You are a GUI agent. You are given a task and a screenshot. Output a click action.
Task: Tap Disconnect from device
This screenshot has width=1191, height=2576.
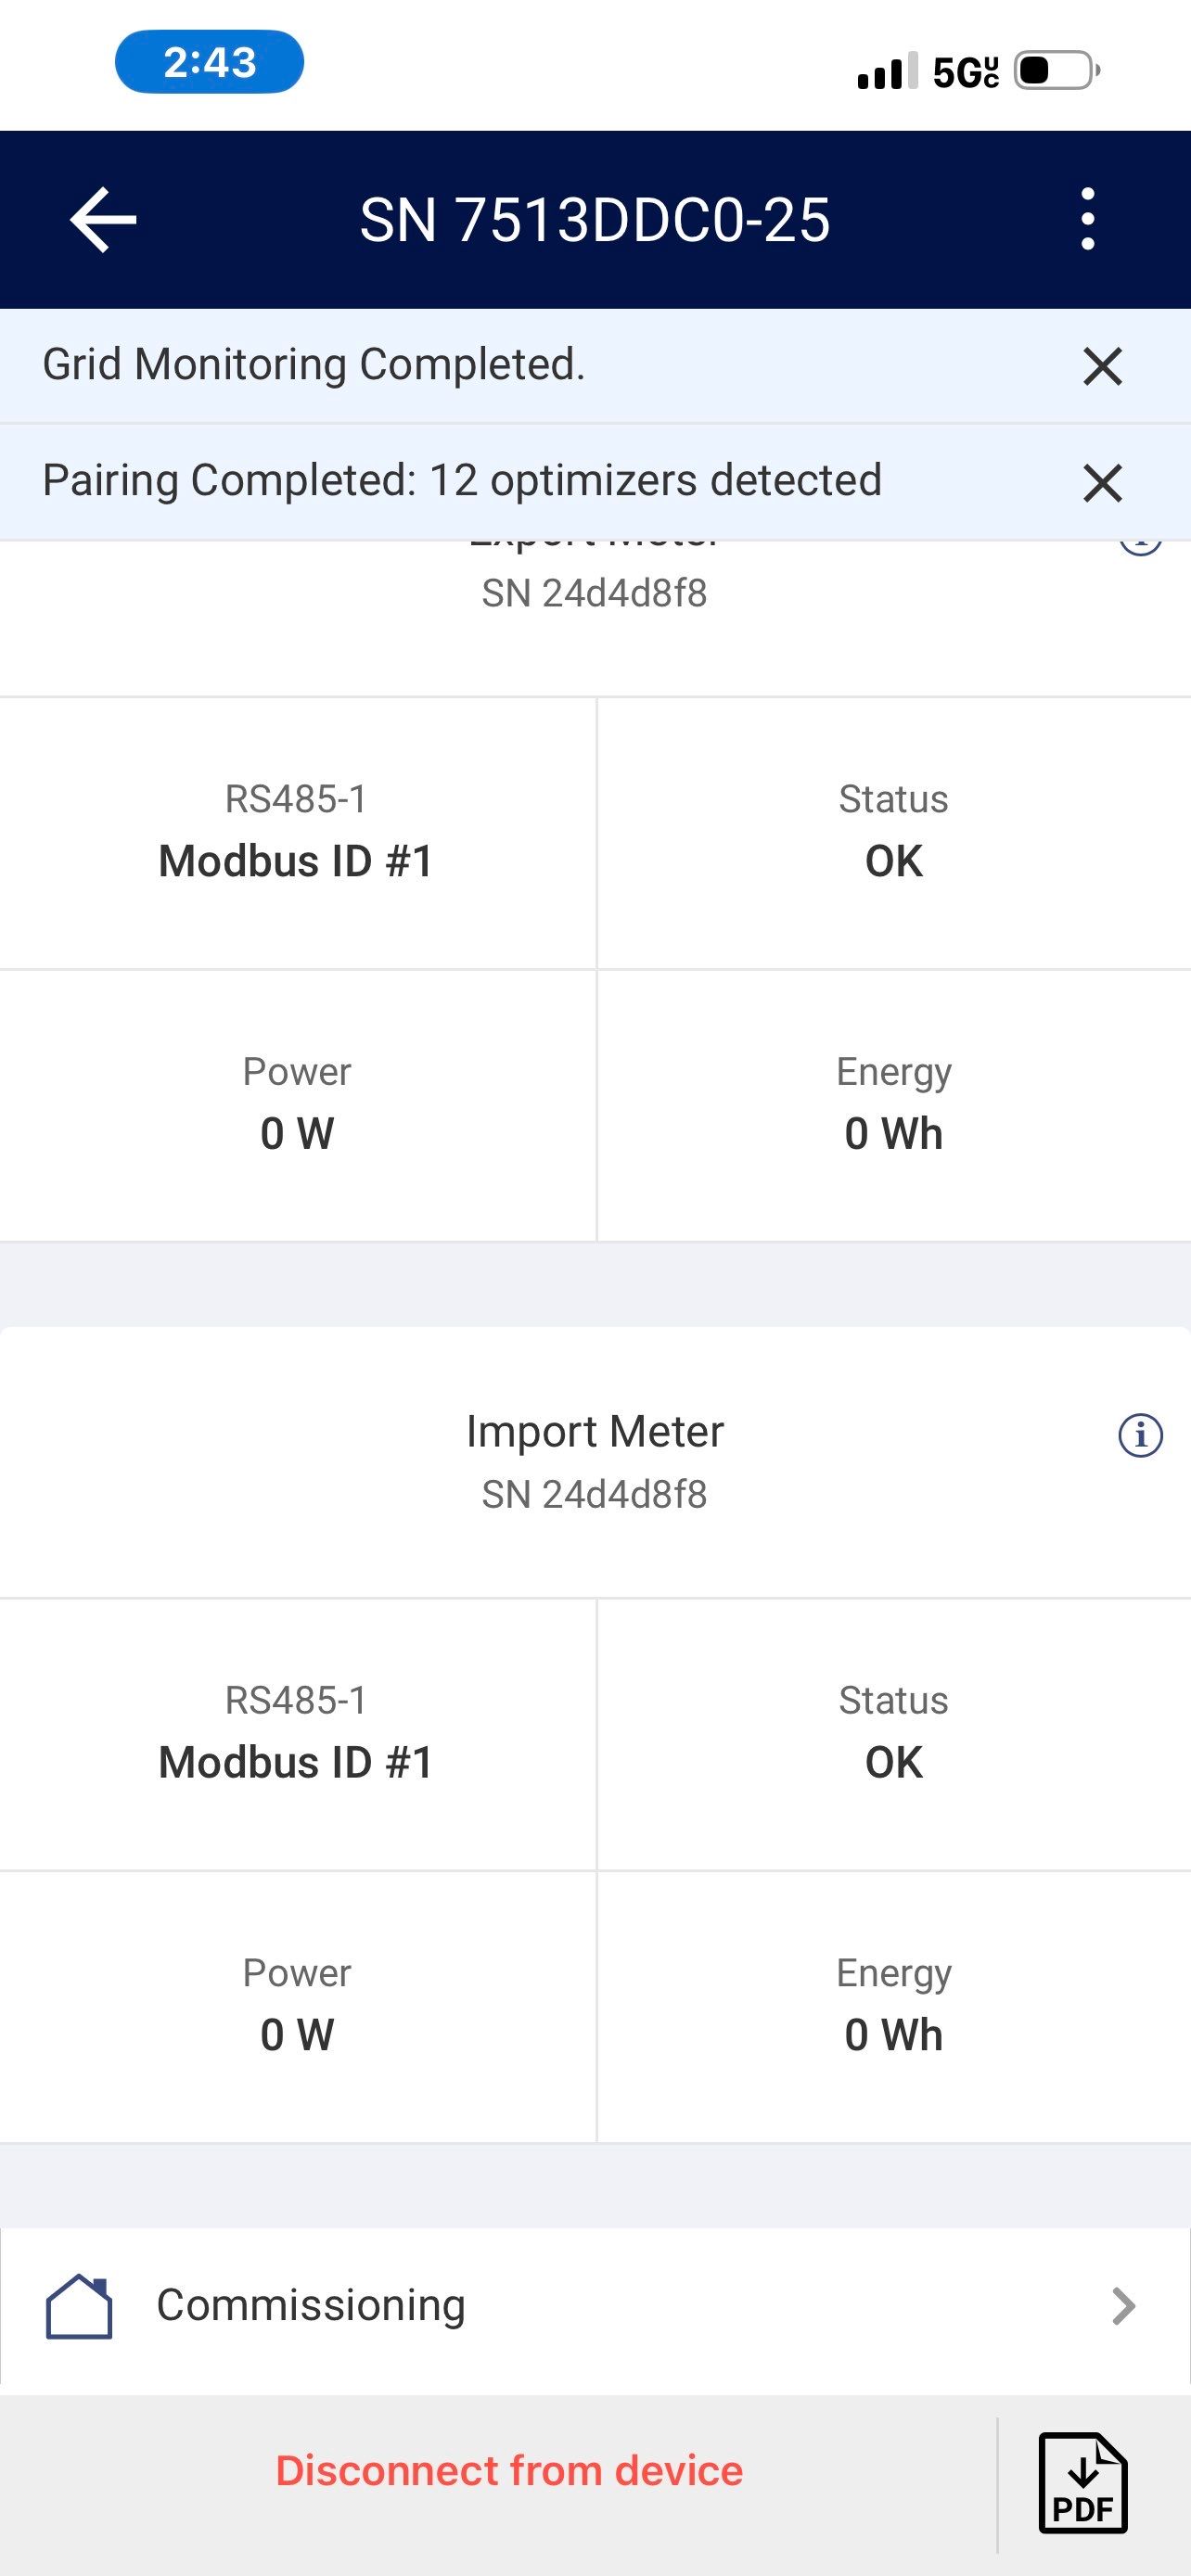click(x=509, y=2471)
